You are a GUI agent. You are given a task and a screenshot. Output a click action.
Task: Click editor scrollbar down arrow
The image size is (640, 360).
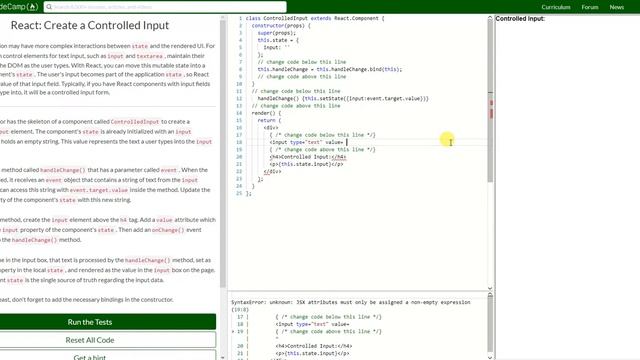tap(490, 288)
